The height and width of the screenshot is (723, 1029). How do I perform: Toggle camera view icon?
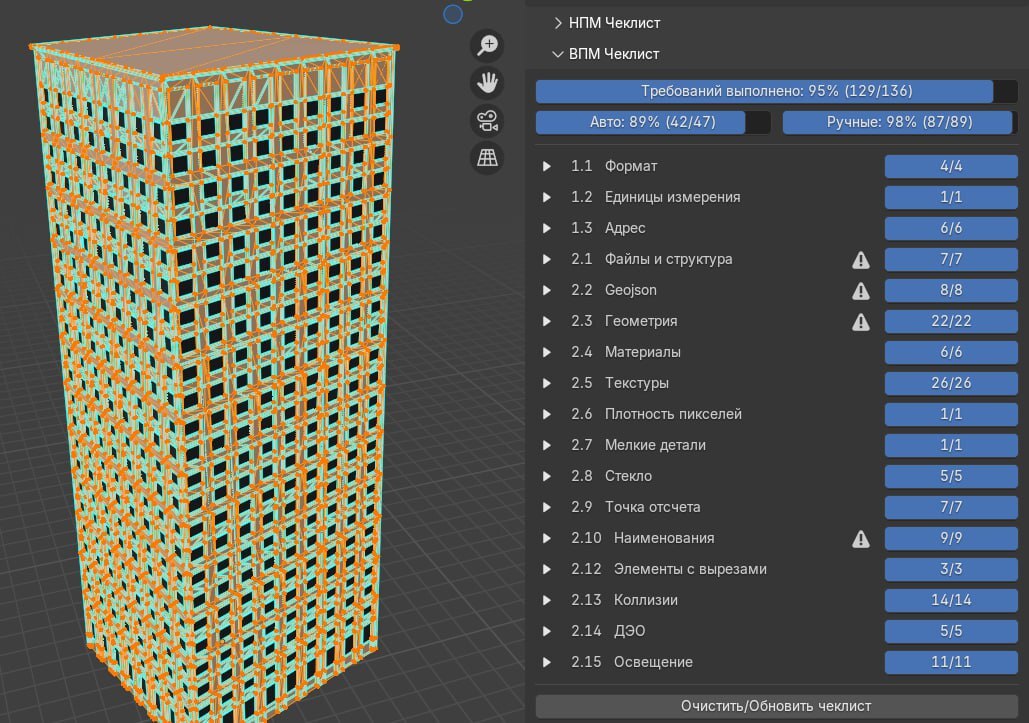(x=487, y=121)
